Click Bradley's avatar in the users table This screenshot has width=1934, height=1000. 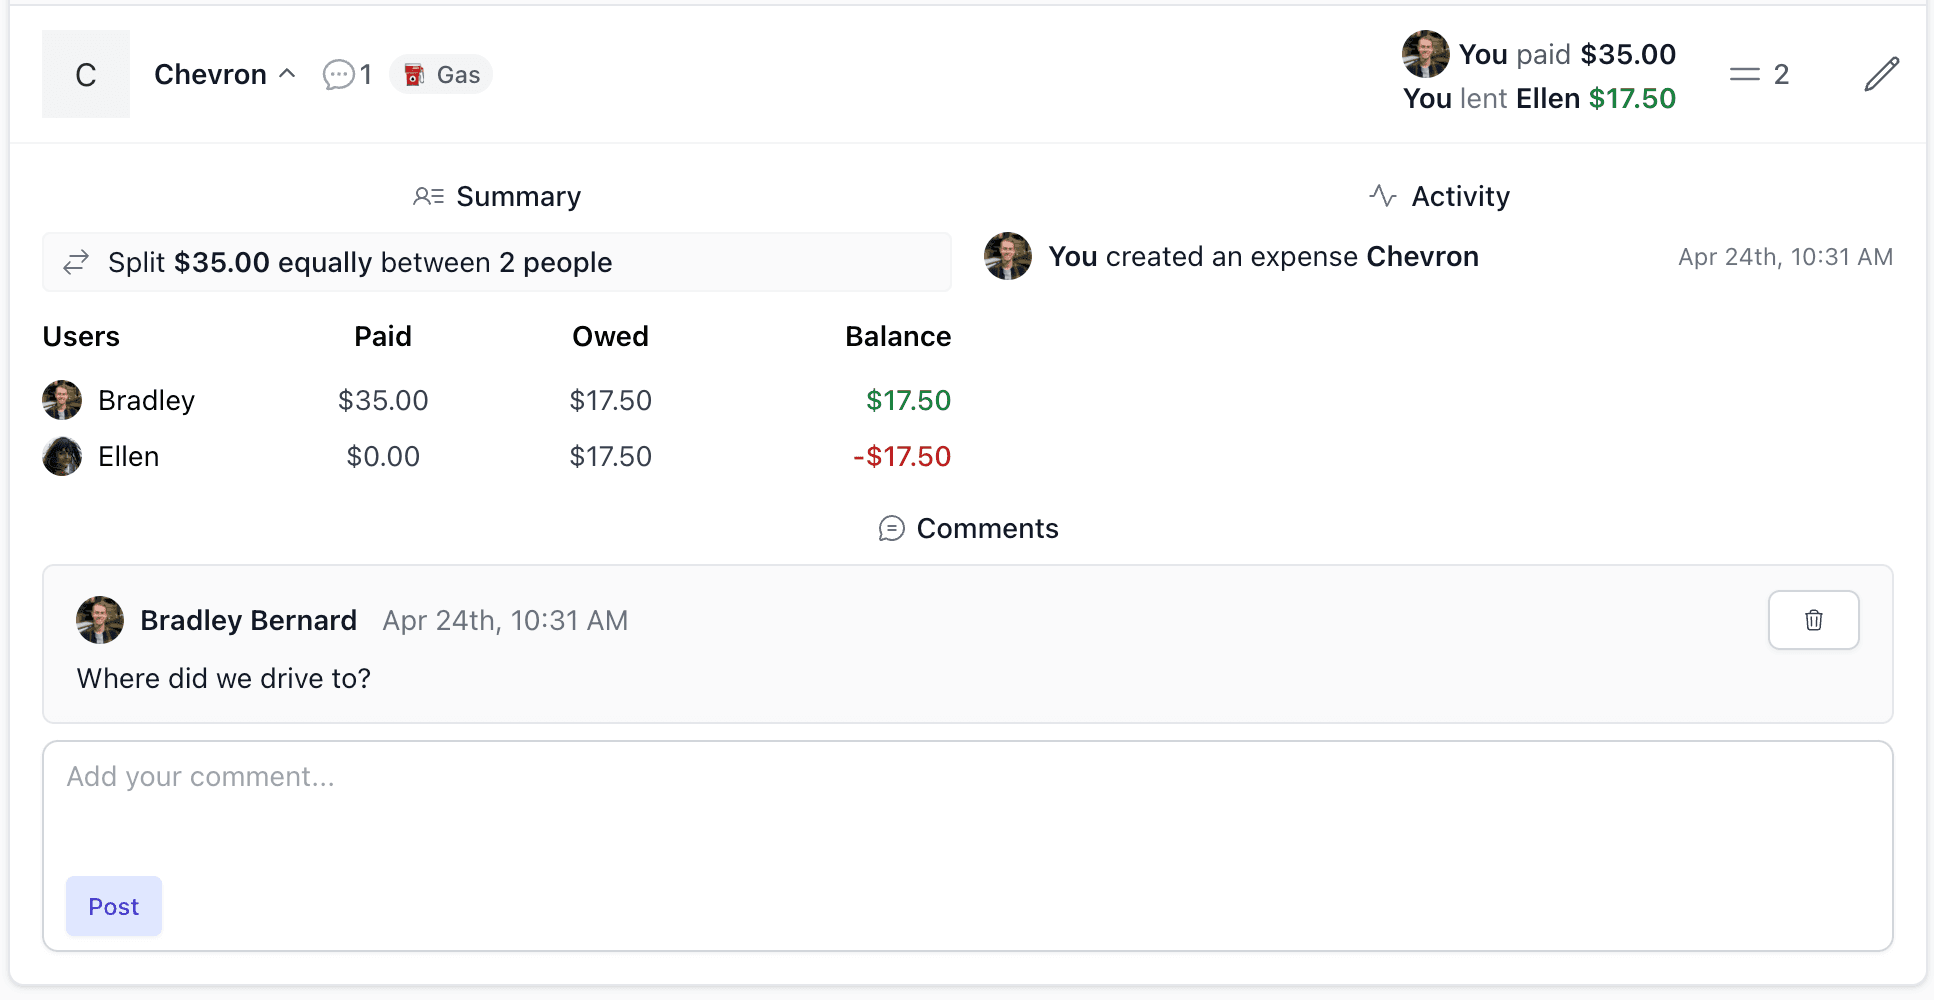[62, 400]
